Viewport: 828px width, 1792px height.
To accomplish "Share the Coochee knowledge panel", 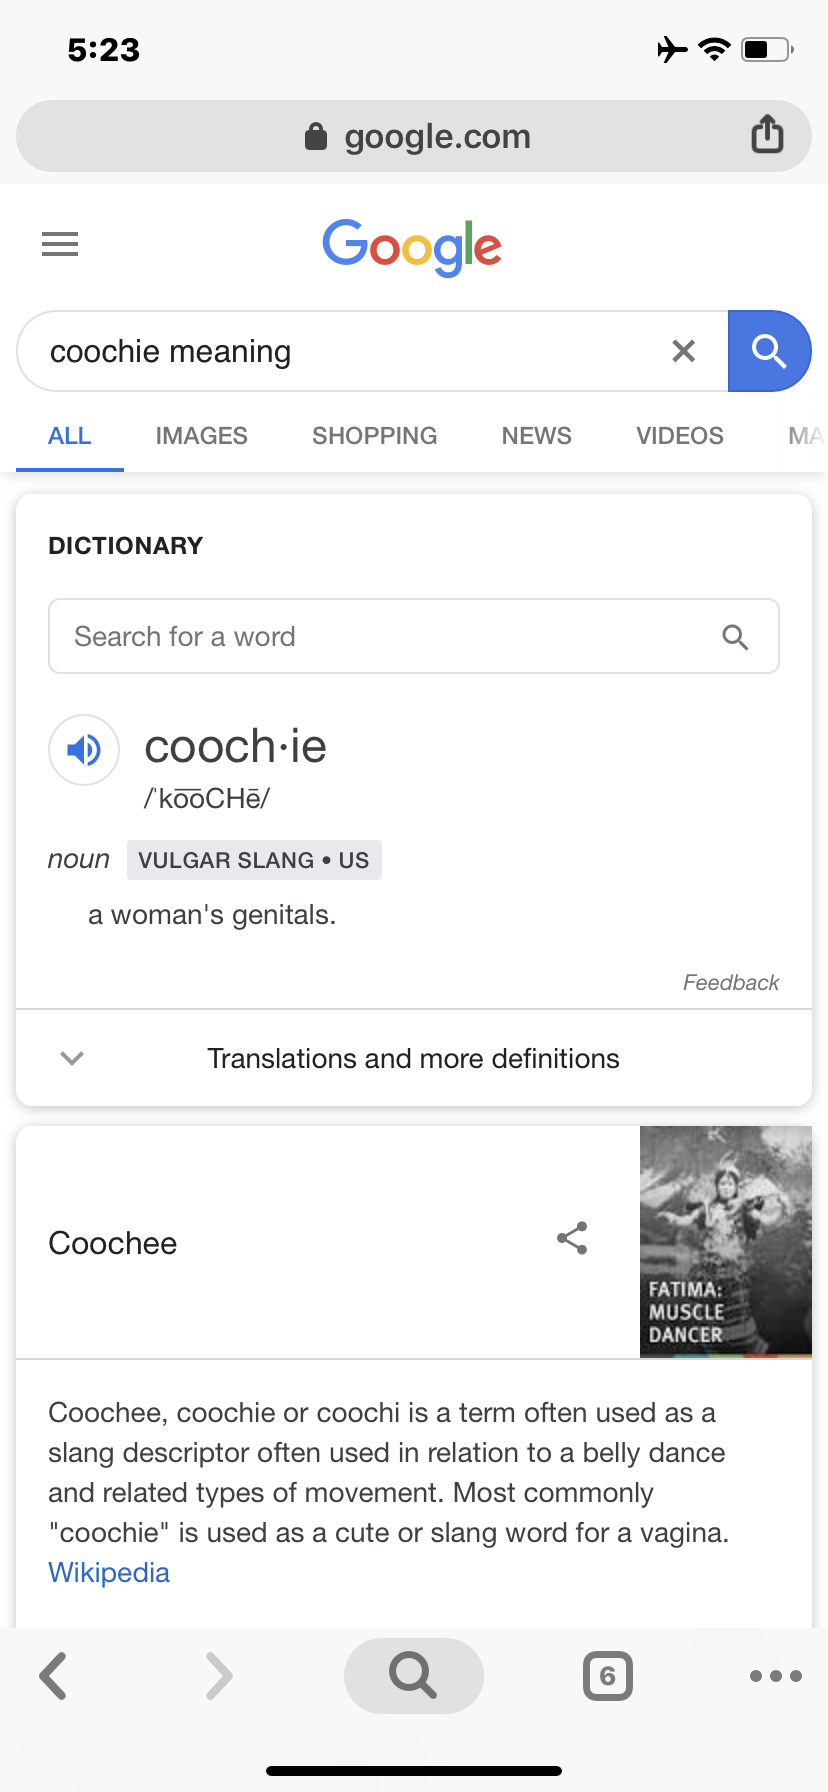I will 572,1238.
